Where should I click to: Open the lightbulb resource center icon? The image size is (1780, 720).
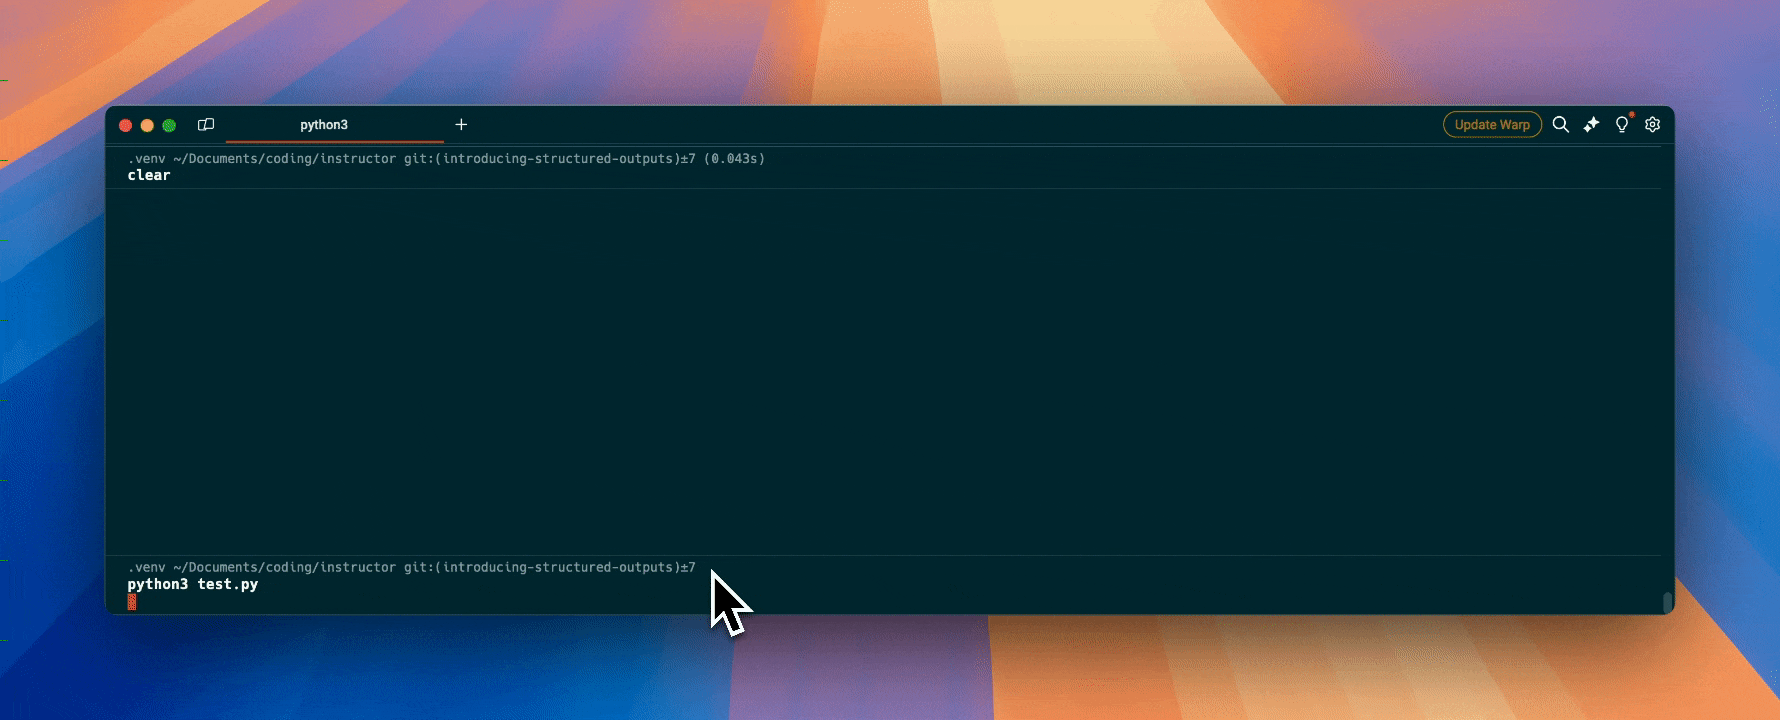1622,125
